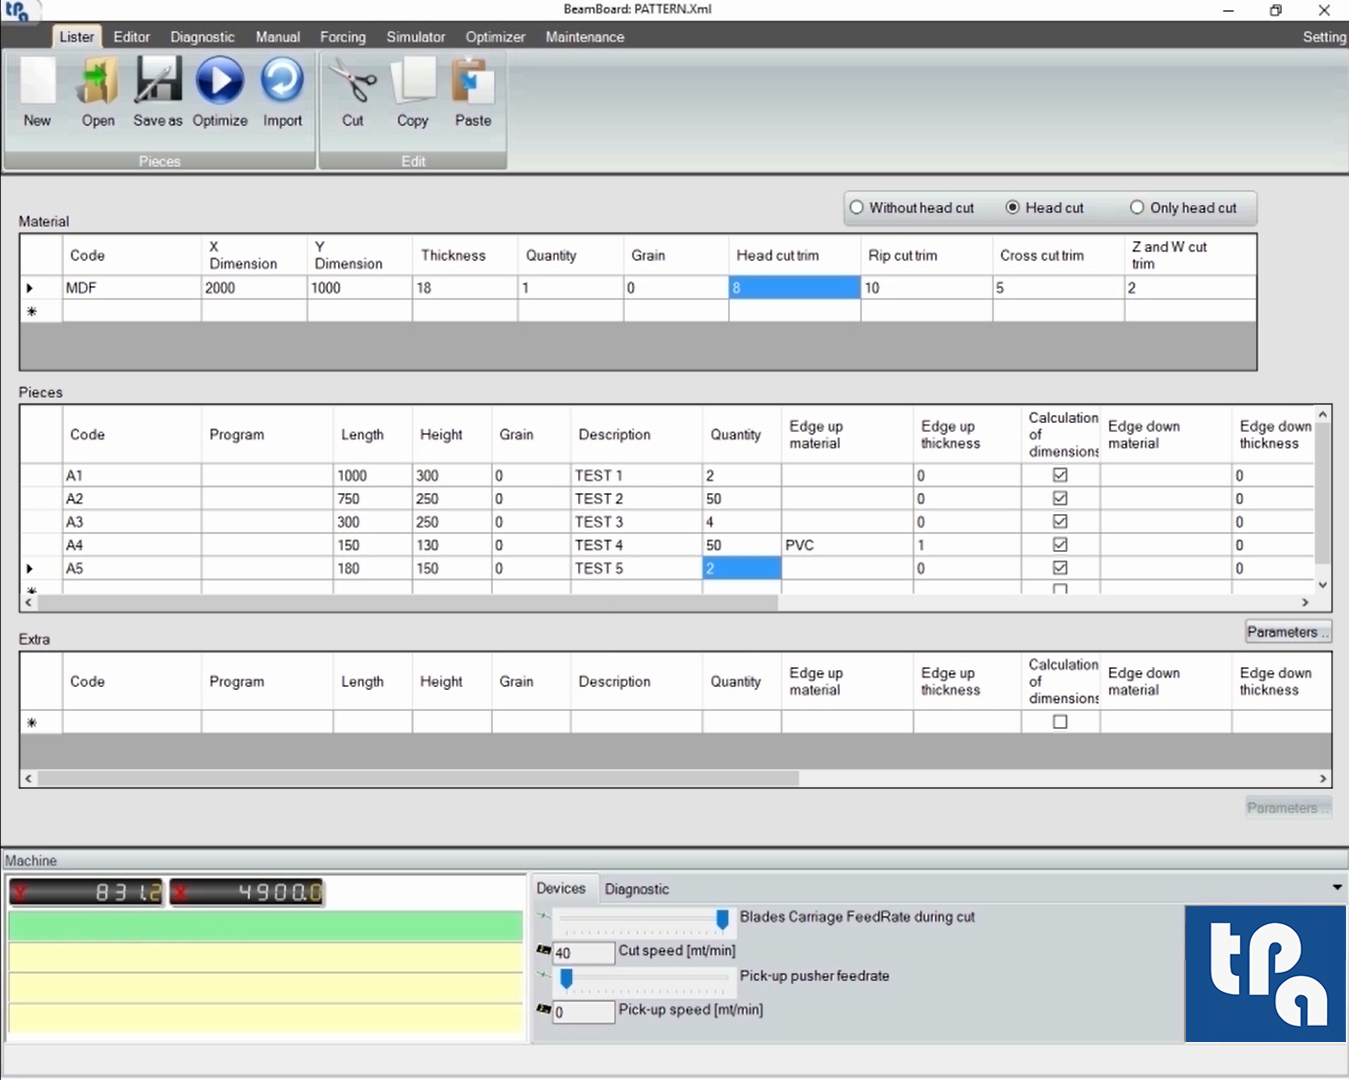
Task: Click the Cut speed input field
Action: 584,953
